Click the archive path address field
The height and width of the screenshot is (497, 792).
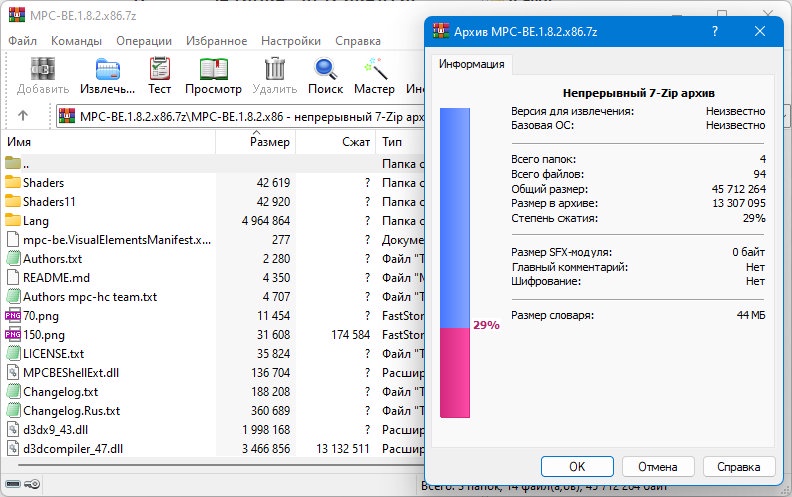[240, 116]
